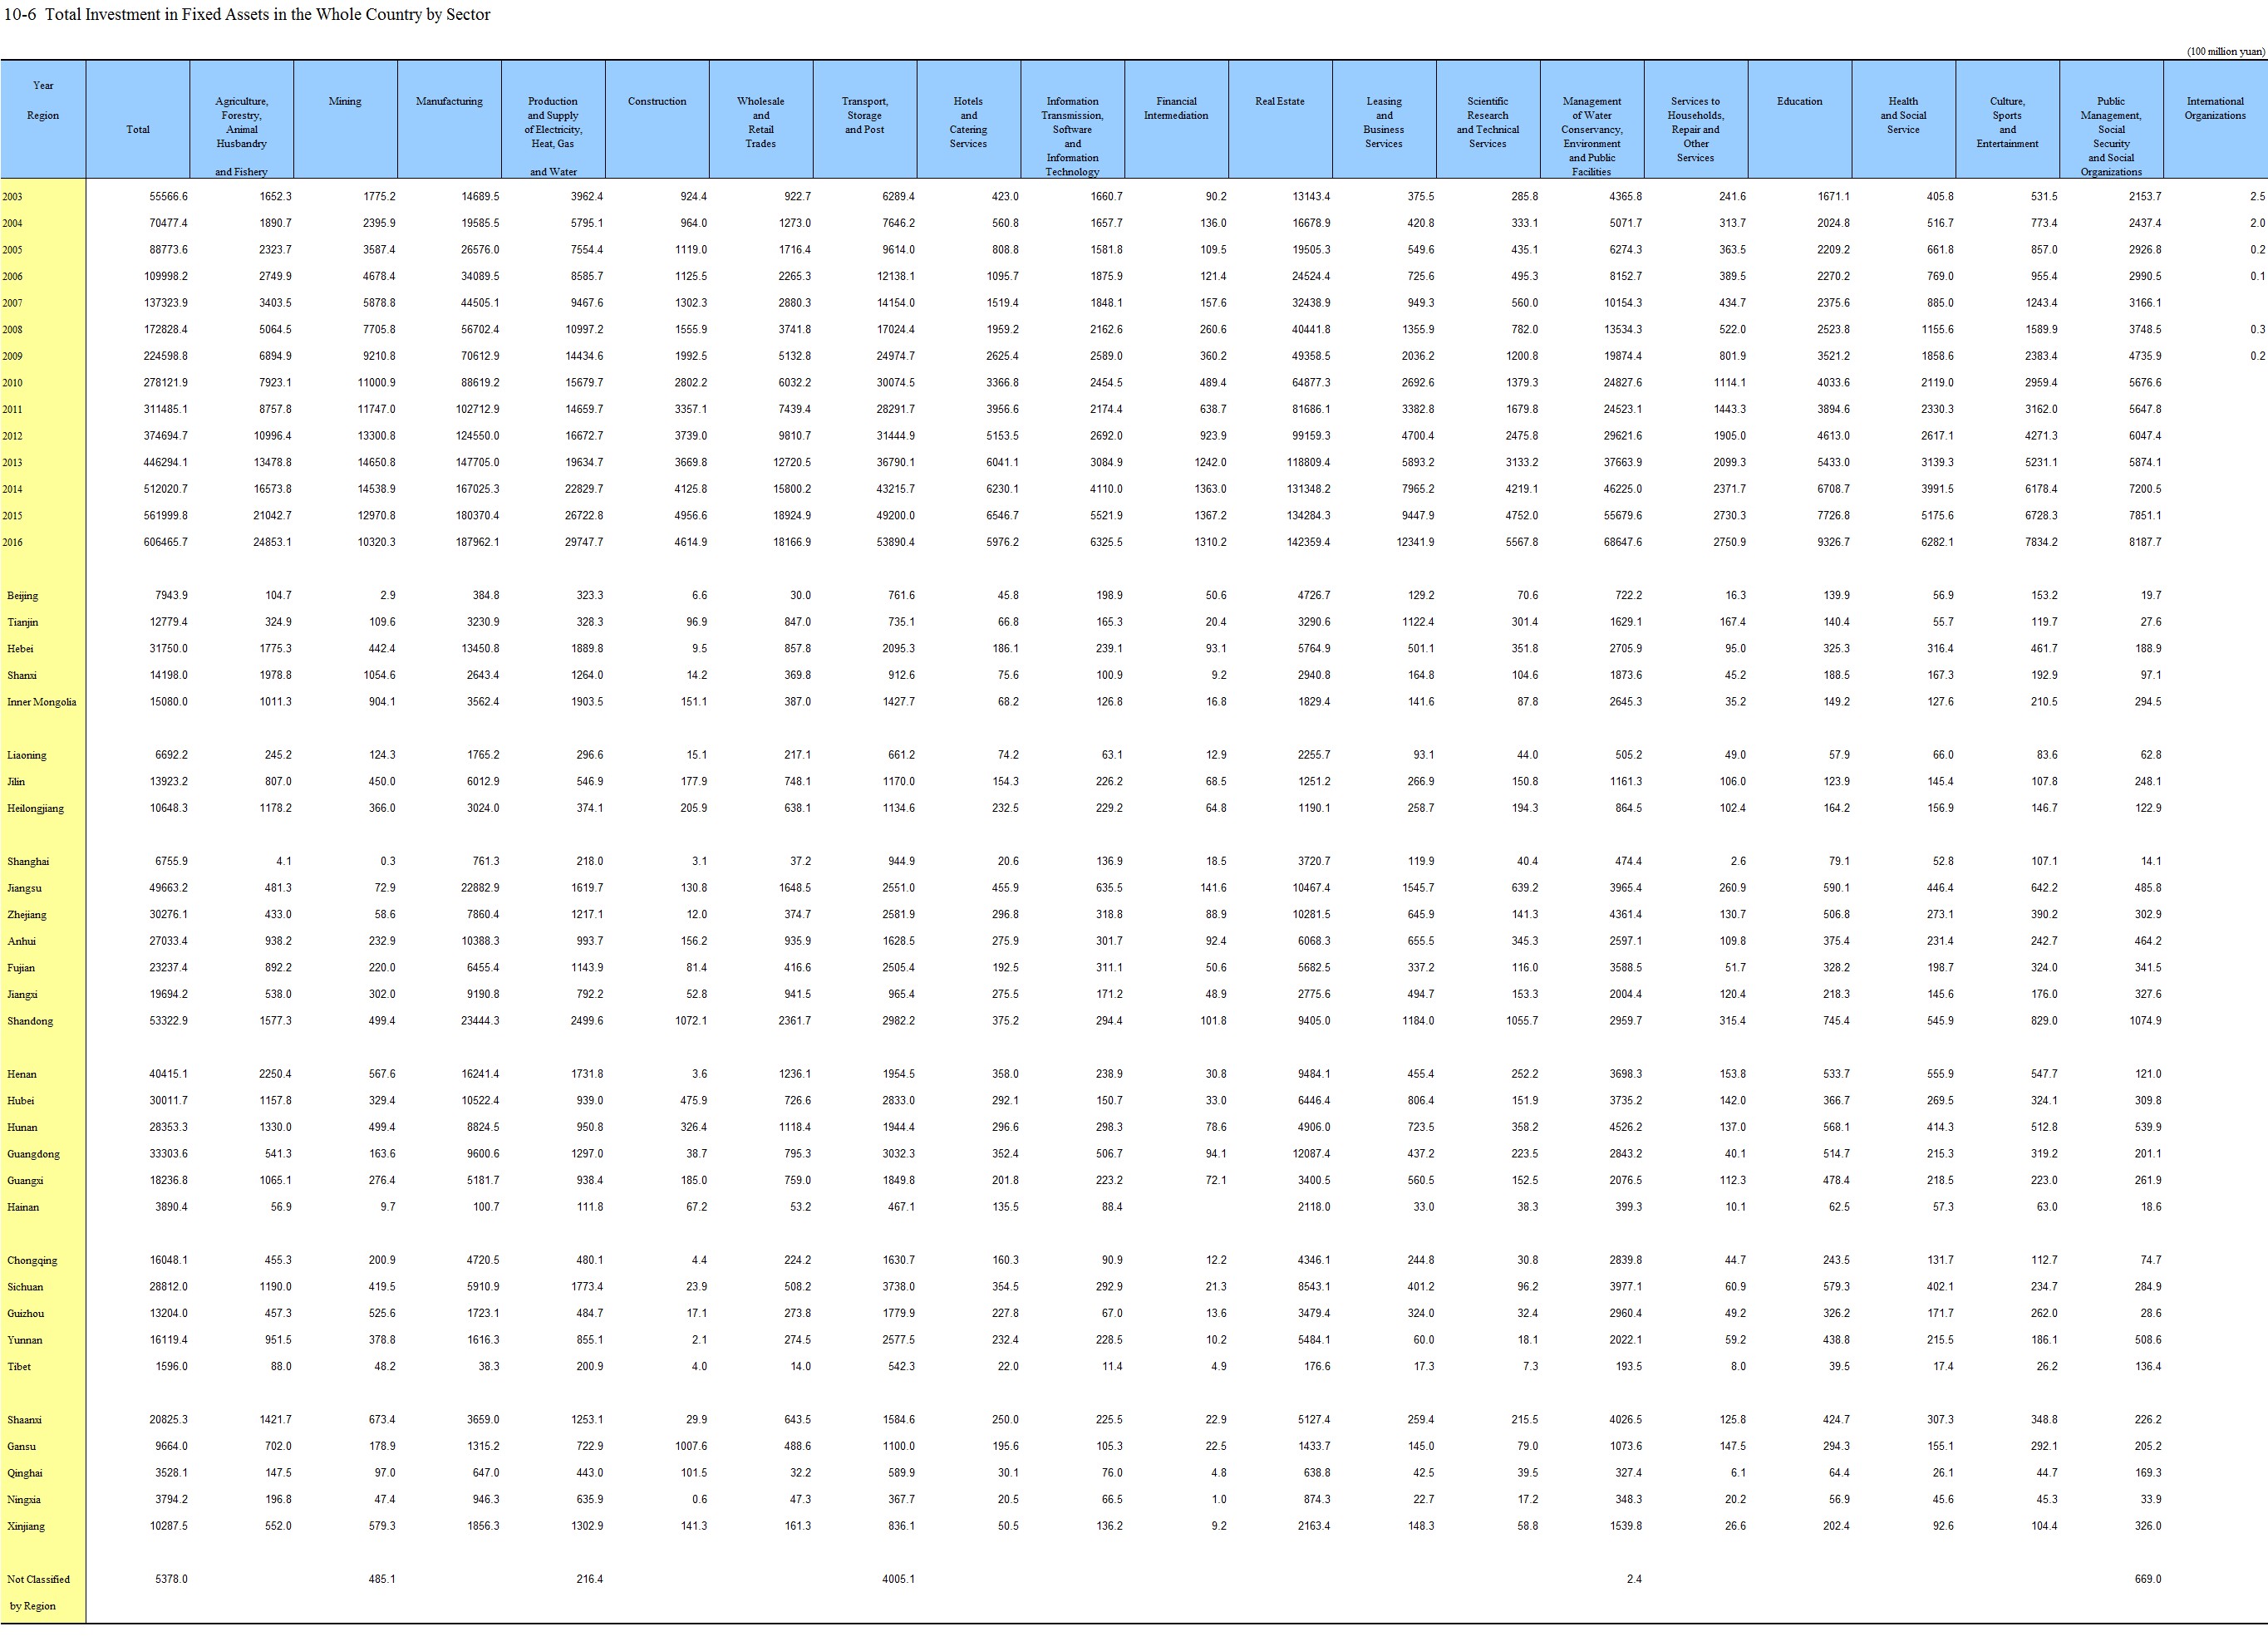Select the Shanghai region row label
The height and width of the screenshot is (1651, 2268).
tap(28, 861)
